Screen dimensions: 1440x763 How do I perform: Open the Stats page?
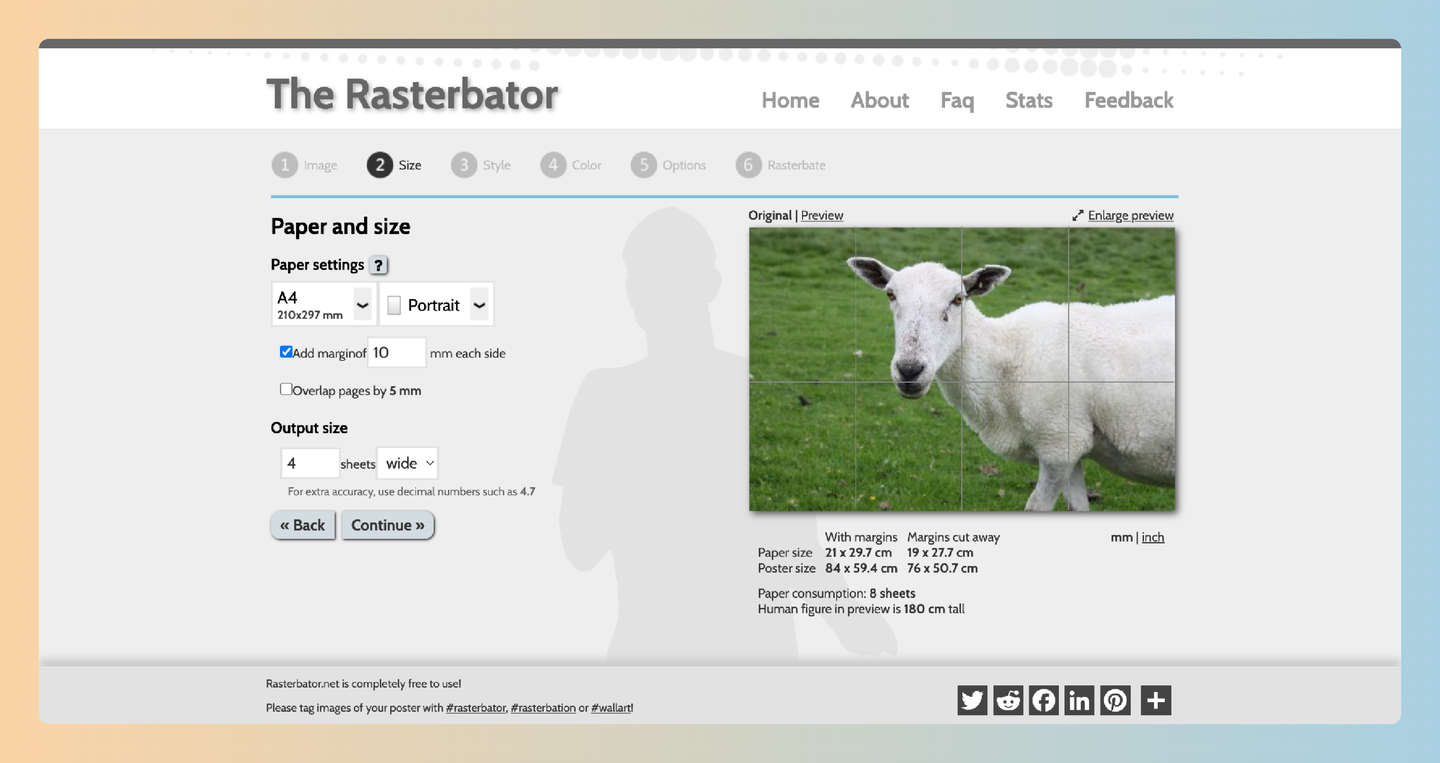click(x=1028, y=100)
